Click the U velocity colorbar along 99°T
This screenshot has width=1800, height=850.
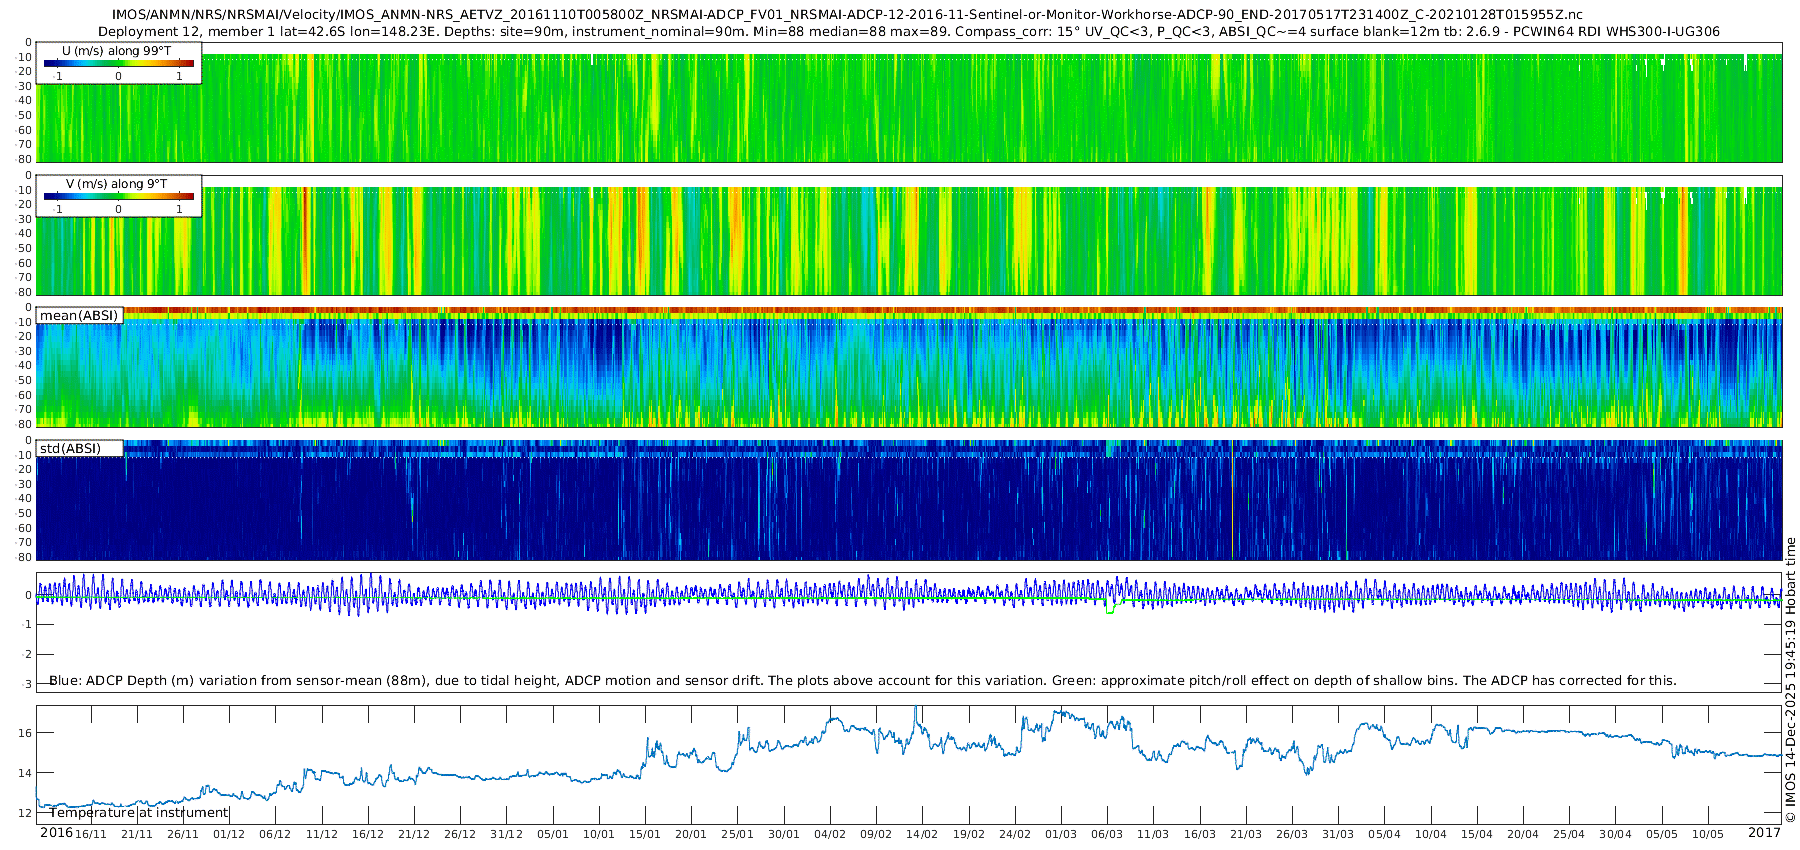tap(118, 64)
